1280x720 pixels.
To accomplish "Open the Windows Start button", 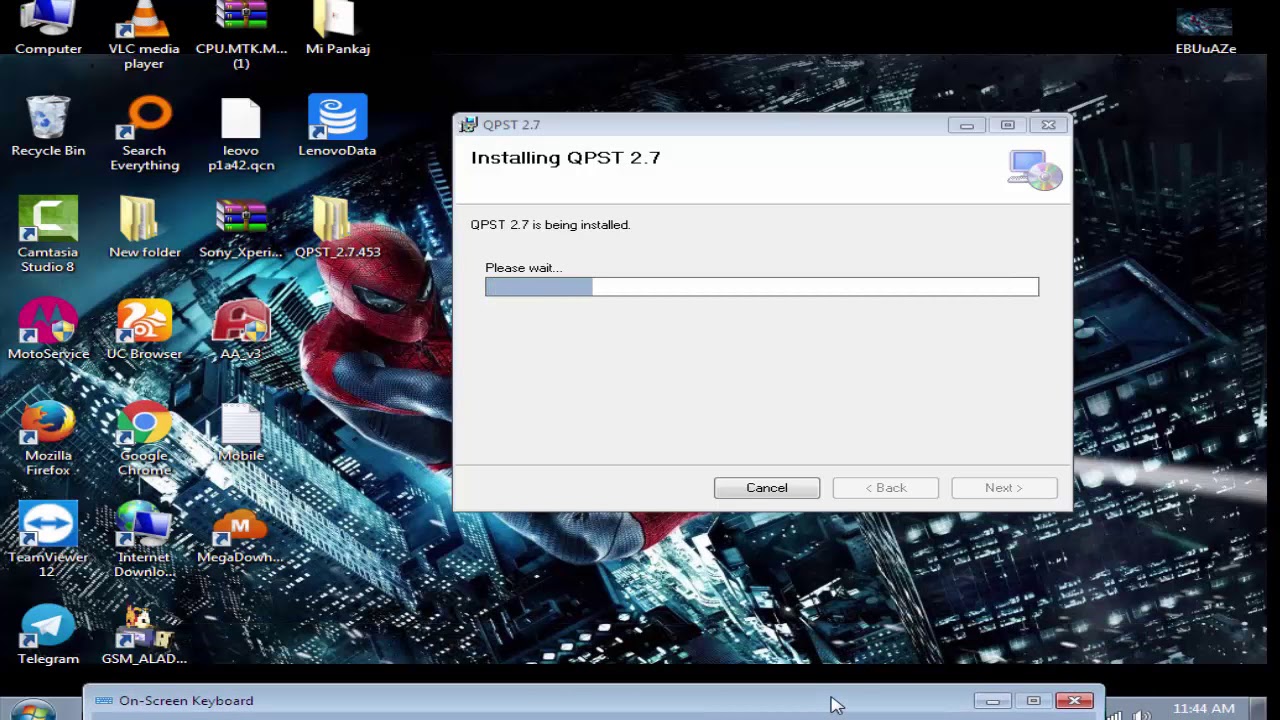I will [x=32, y=711].
